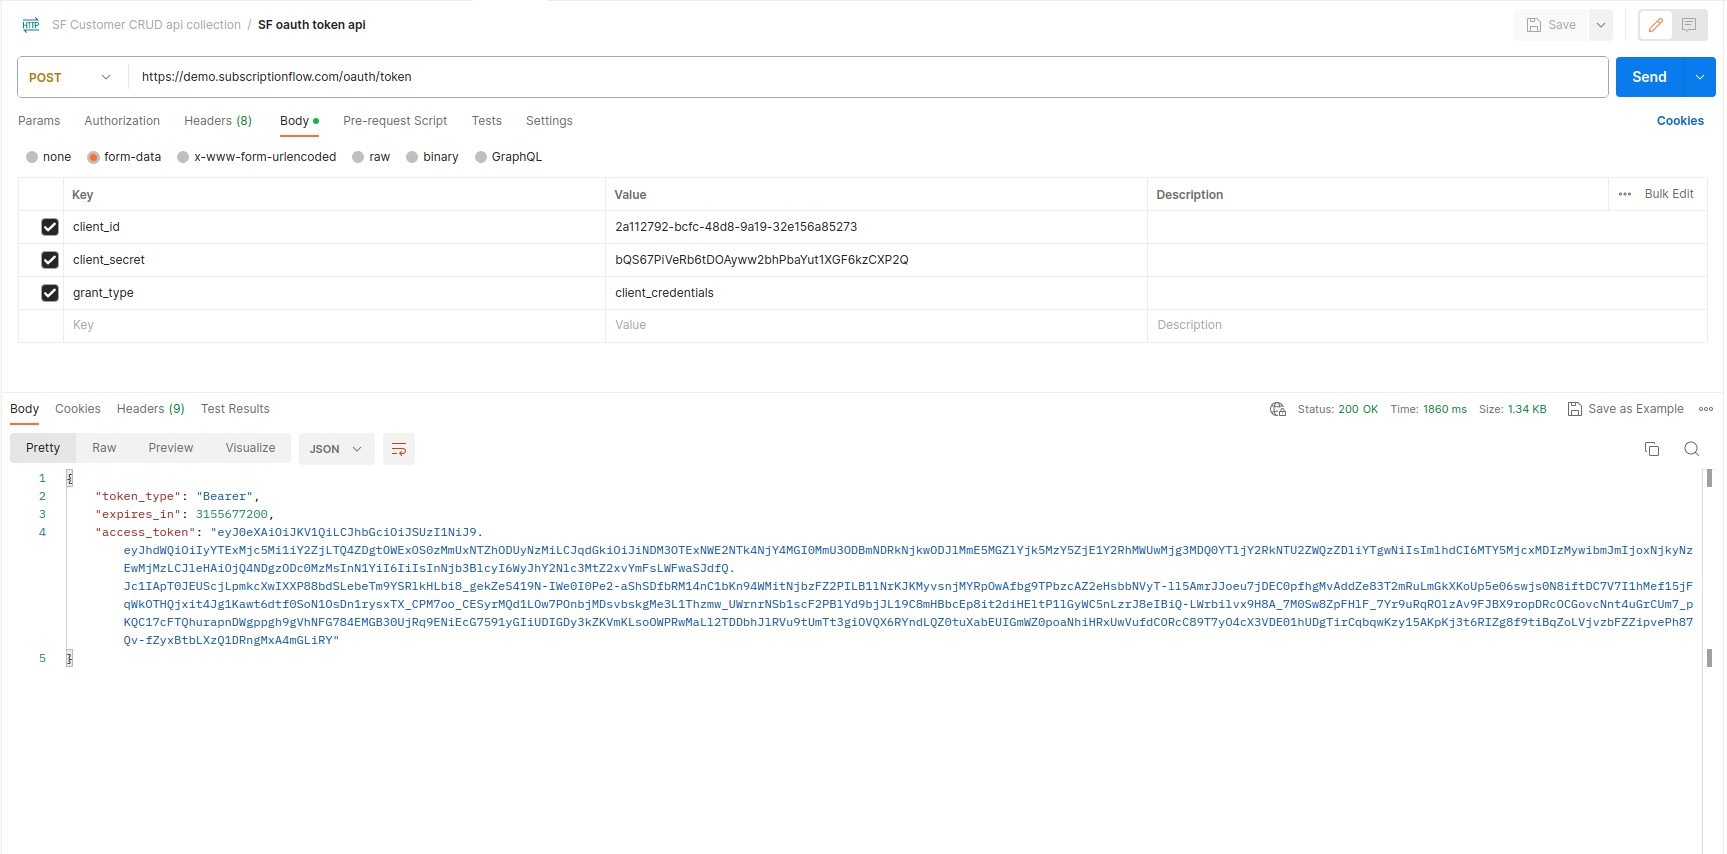Viewport: 1727px width, 854px height.
Task: Uncheck the client_id row checkbox
Action: click(50, 227)
